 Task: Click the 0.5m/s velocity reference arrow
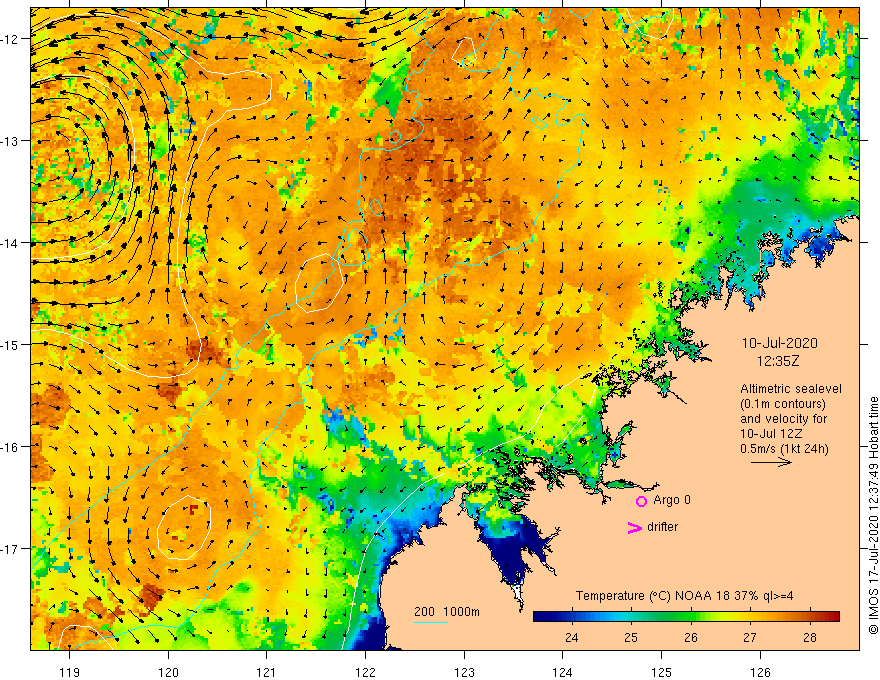(x=771, y=462)
